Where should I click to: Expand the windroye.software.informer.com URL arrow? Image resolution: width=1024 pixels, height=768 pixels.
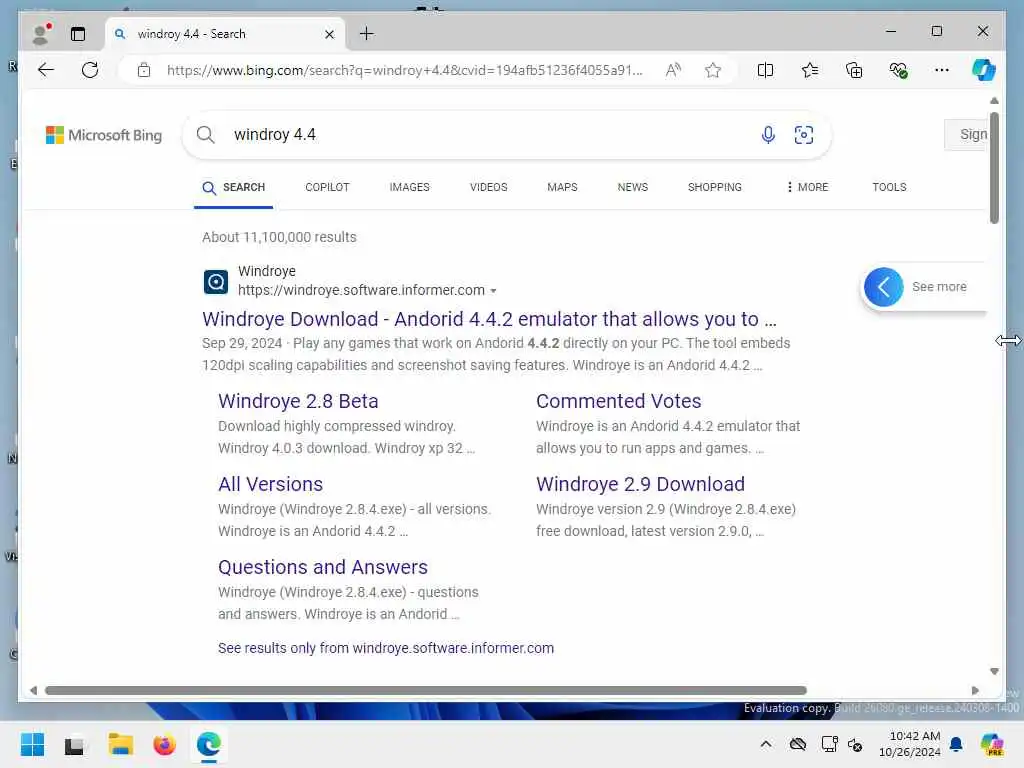coord(494,291)
